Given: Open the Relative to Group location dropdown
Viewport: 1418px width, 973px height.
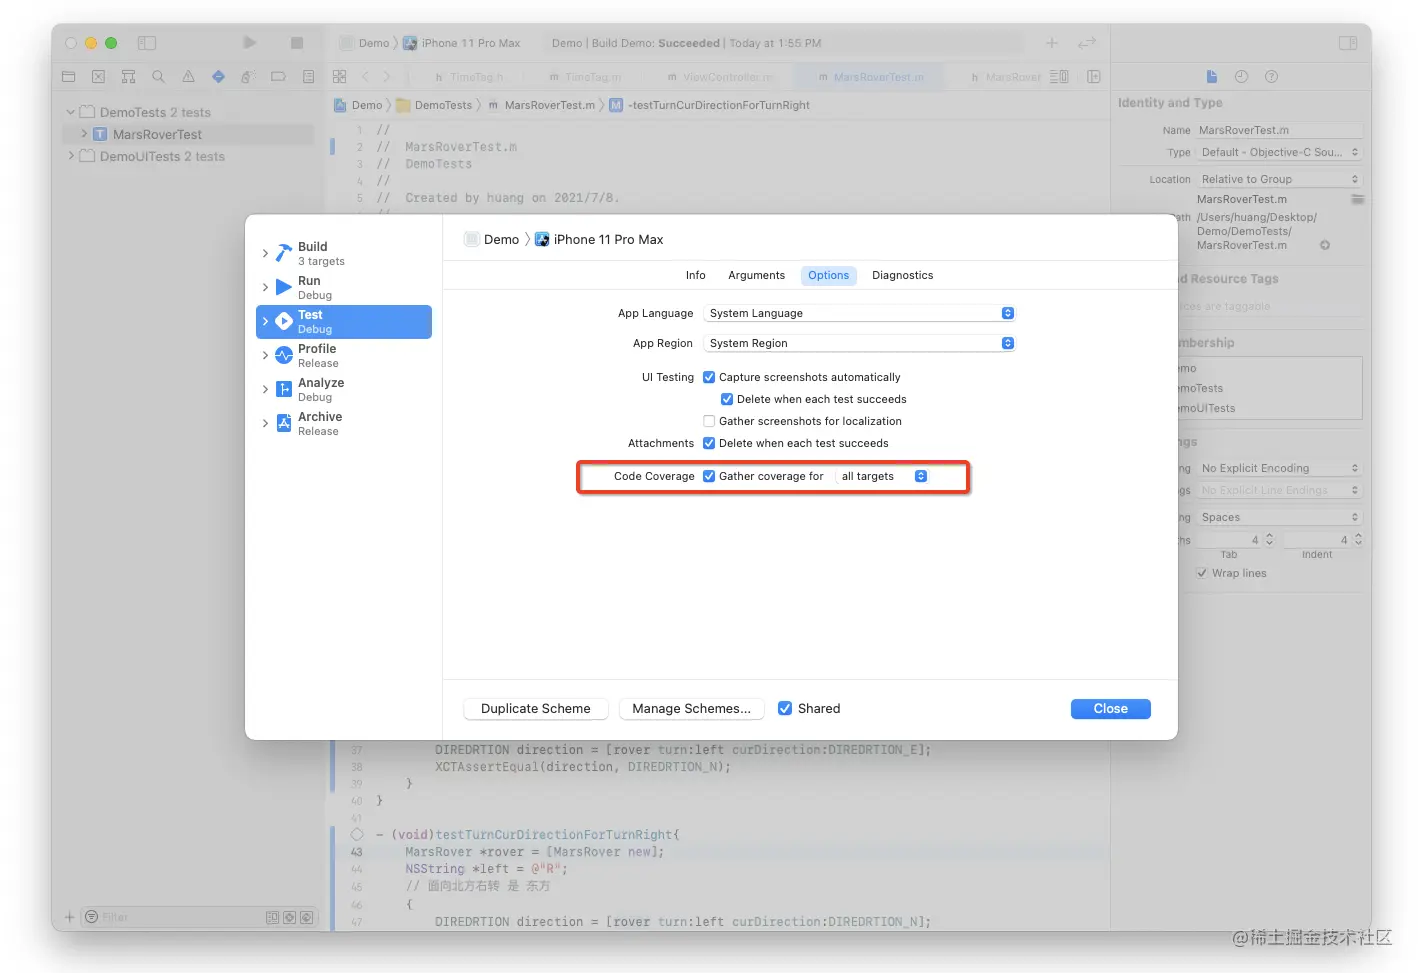Looking at the screenshot, I should 1280,179.
